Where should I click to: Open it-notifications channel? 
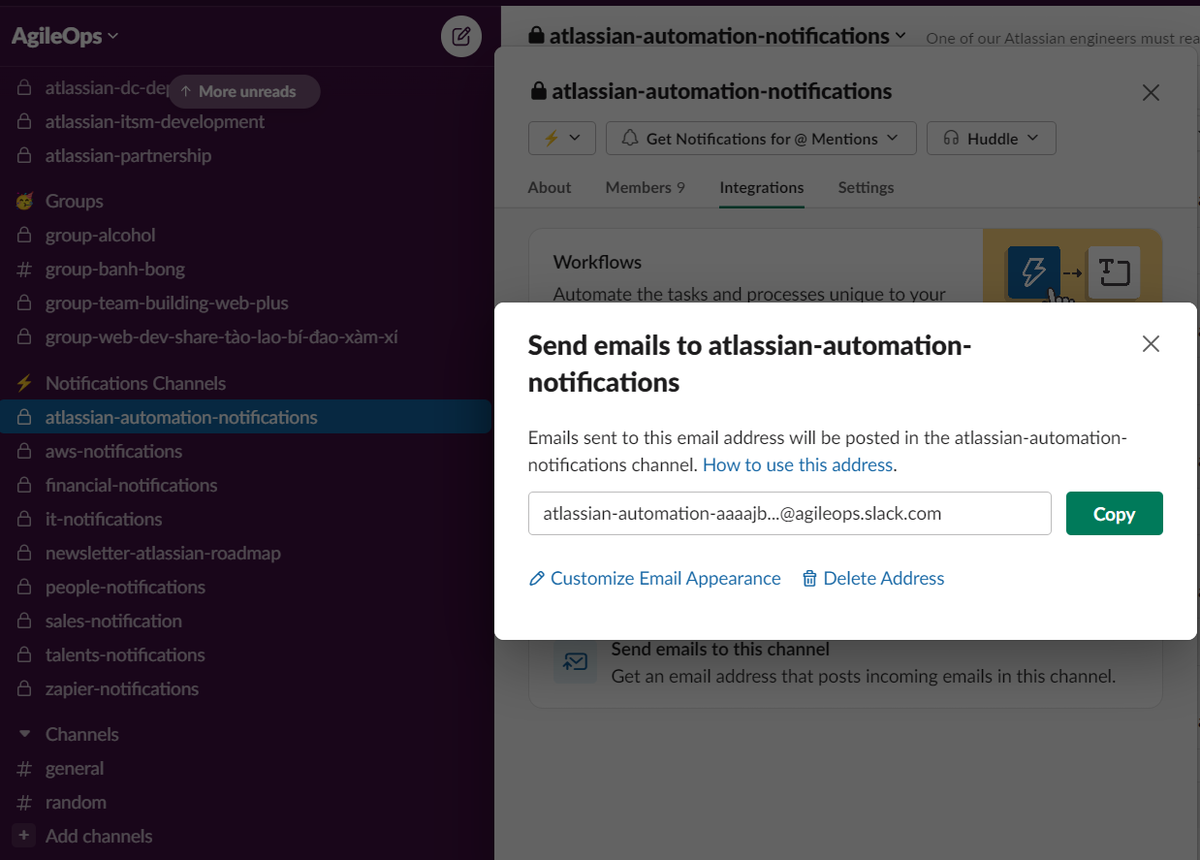245,519
